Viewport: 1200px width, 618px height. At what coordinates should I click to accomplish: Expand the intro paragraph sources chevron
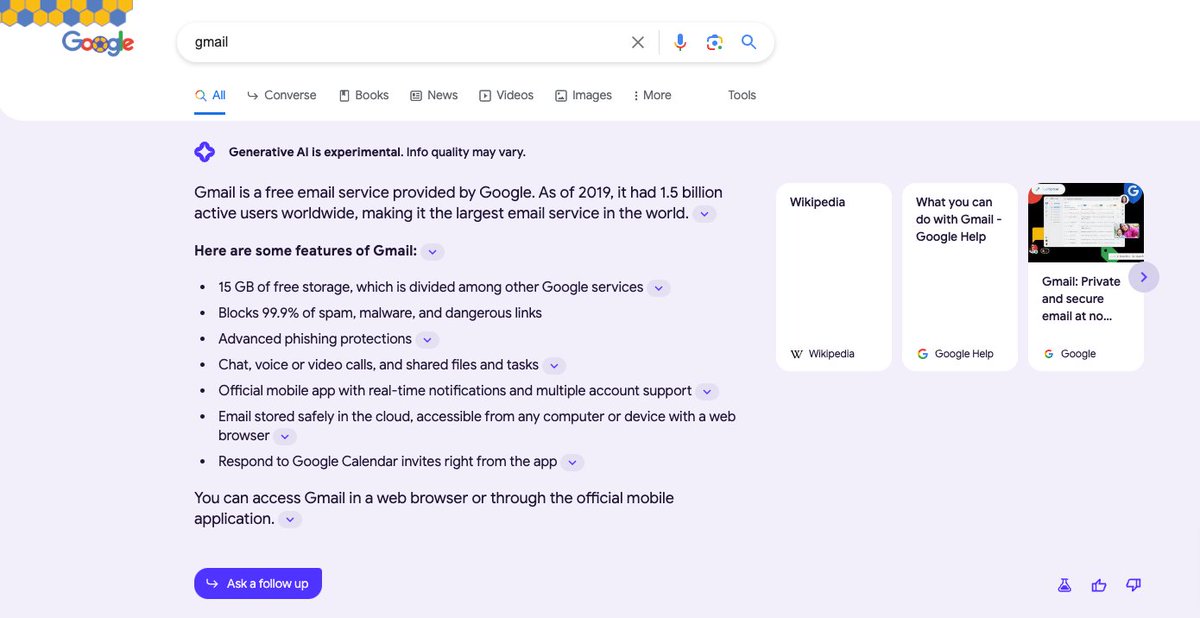click(x=704, y=214)
